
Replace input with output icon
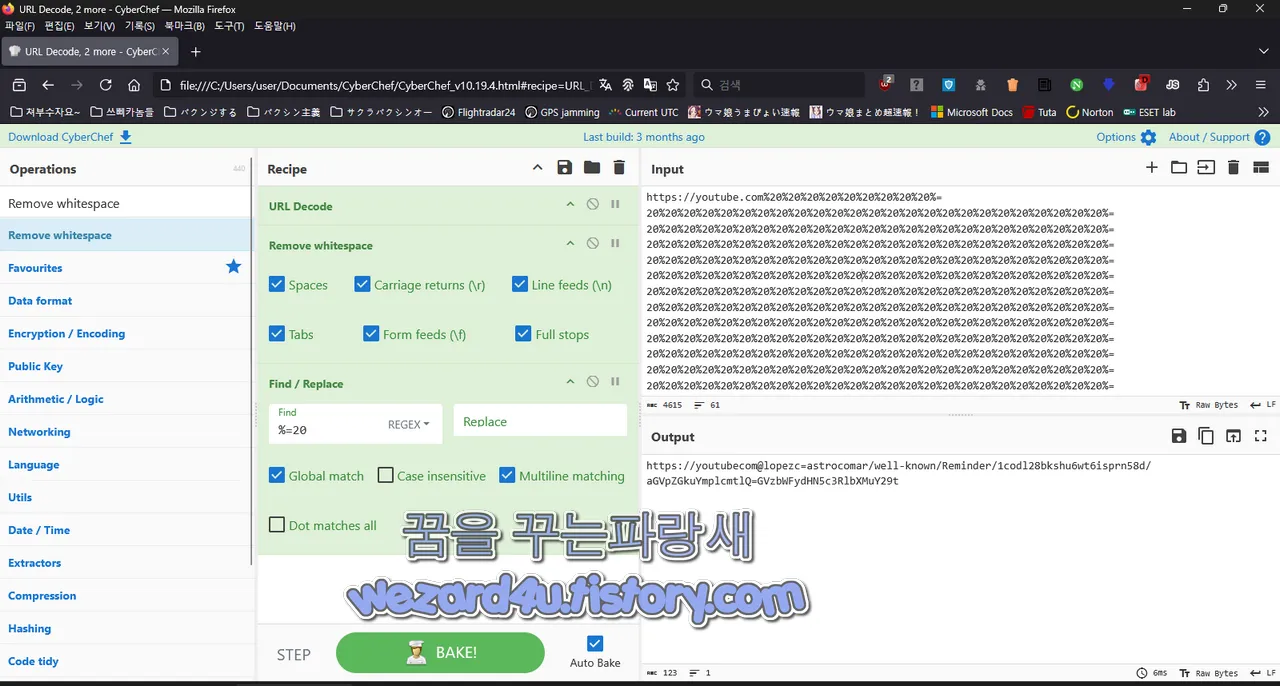[1233, 436]
